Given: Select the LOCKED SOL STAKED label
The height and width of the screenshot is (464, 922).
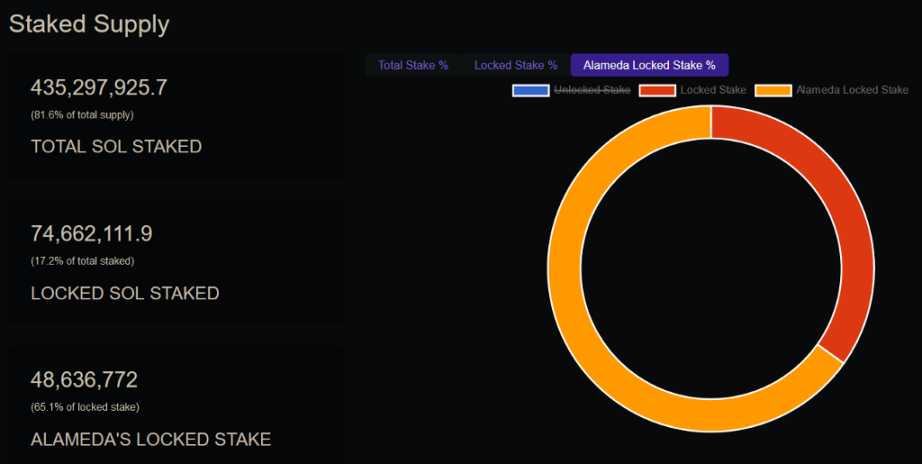Looking at the screenshot, I should tap(125, 293).
